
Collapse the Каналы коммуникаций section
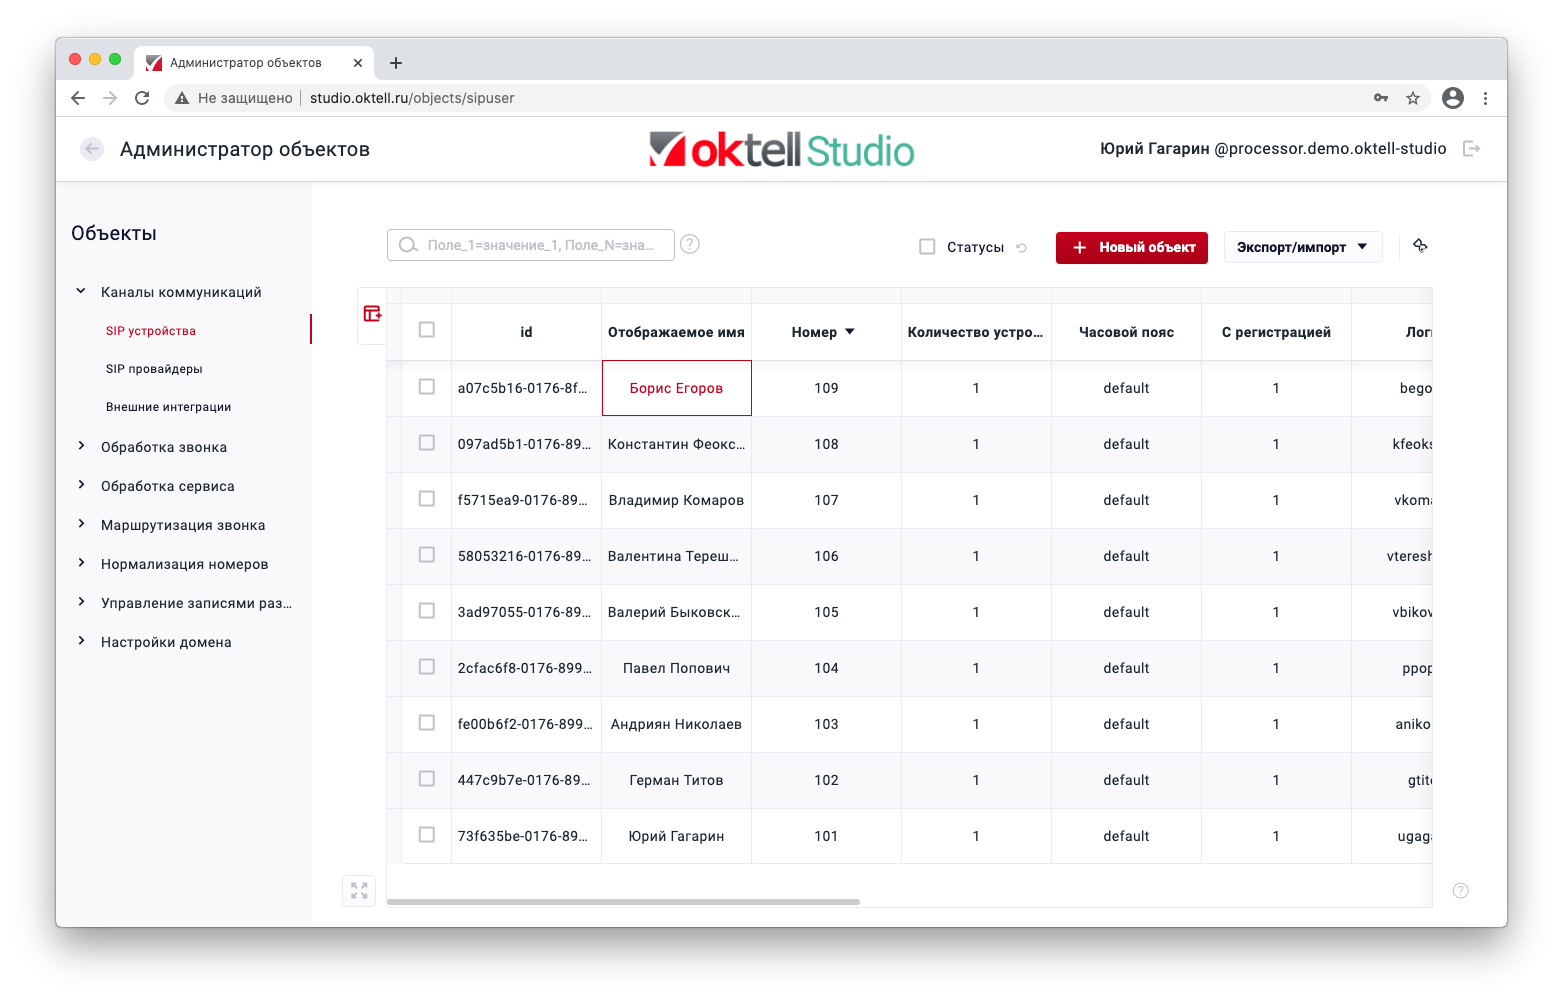81,291
